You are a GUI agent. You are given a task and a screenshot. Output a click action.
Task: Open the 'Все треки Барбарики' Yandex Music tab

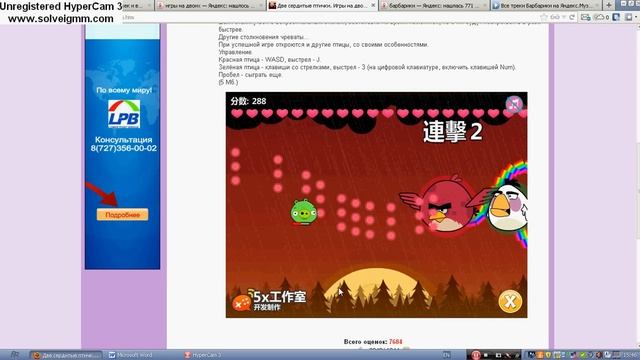coord(546,5)
